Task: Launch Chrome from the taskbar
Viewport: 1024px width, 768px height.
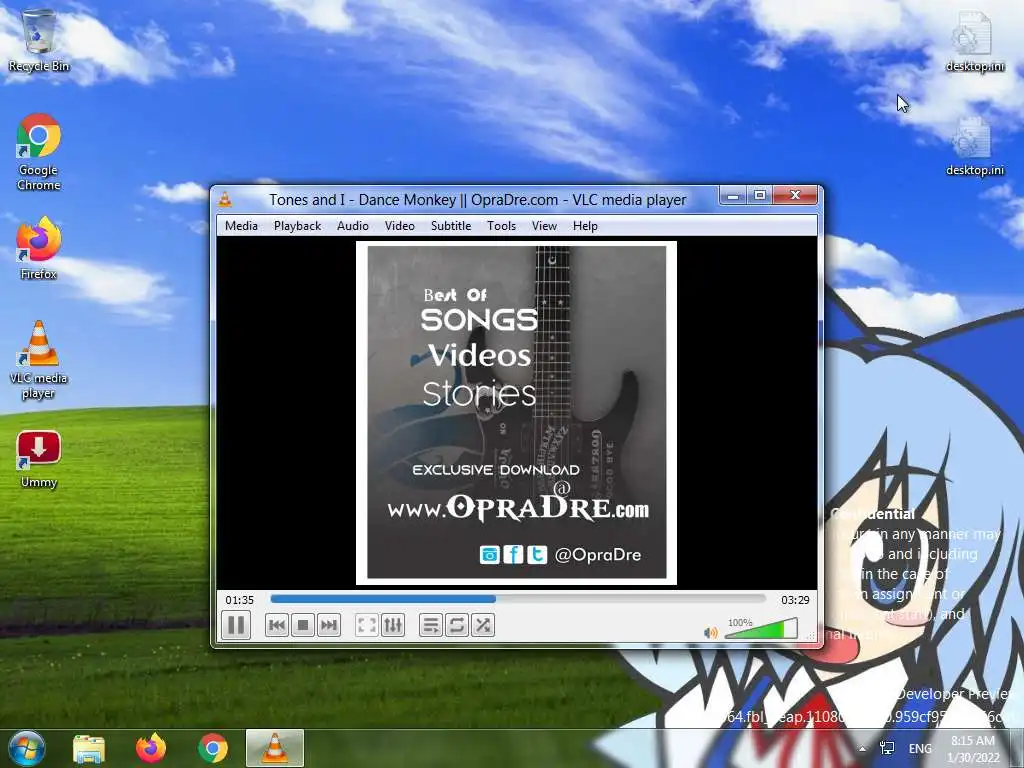Action: tap(213, 748)
